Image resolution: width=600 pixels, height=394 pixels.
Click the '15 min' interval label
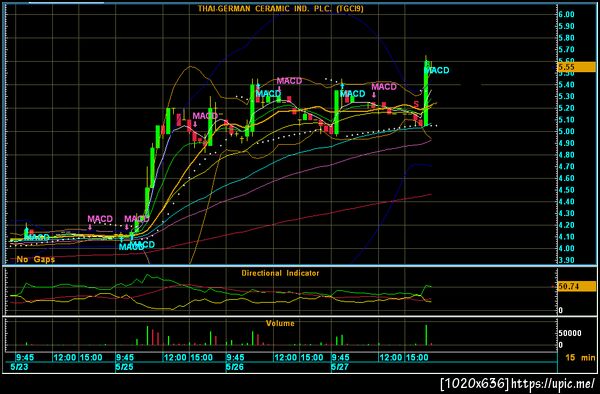580,358
